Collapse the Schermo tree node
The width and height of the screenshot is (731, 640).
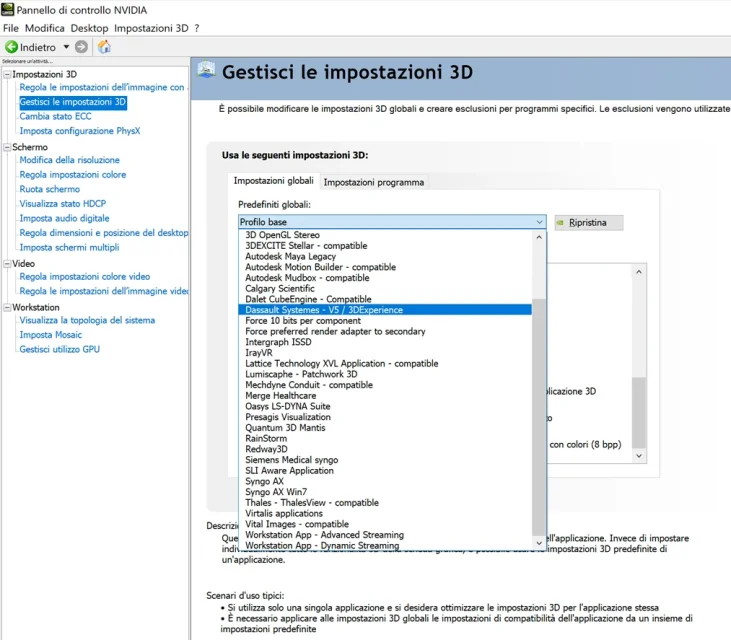7,147
